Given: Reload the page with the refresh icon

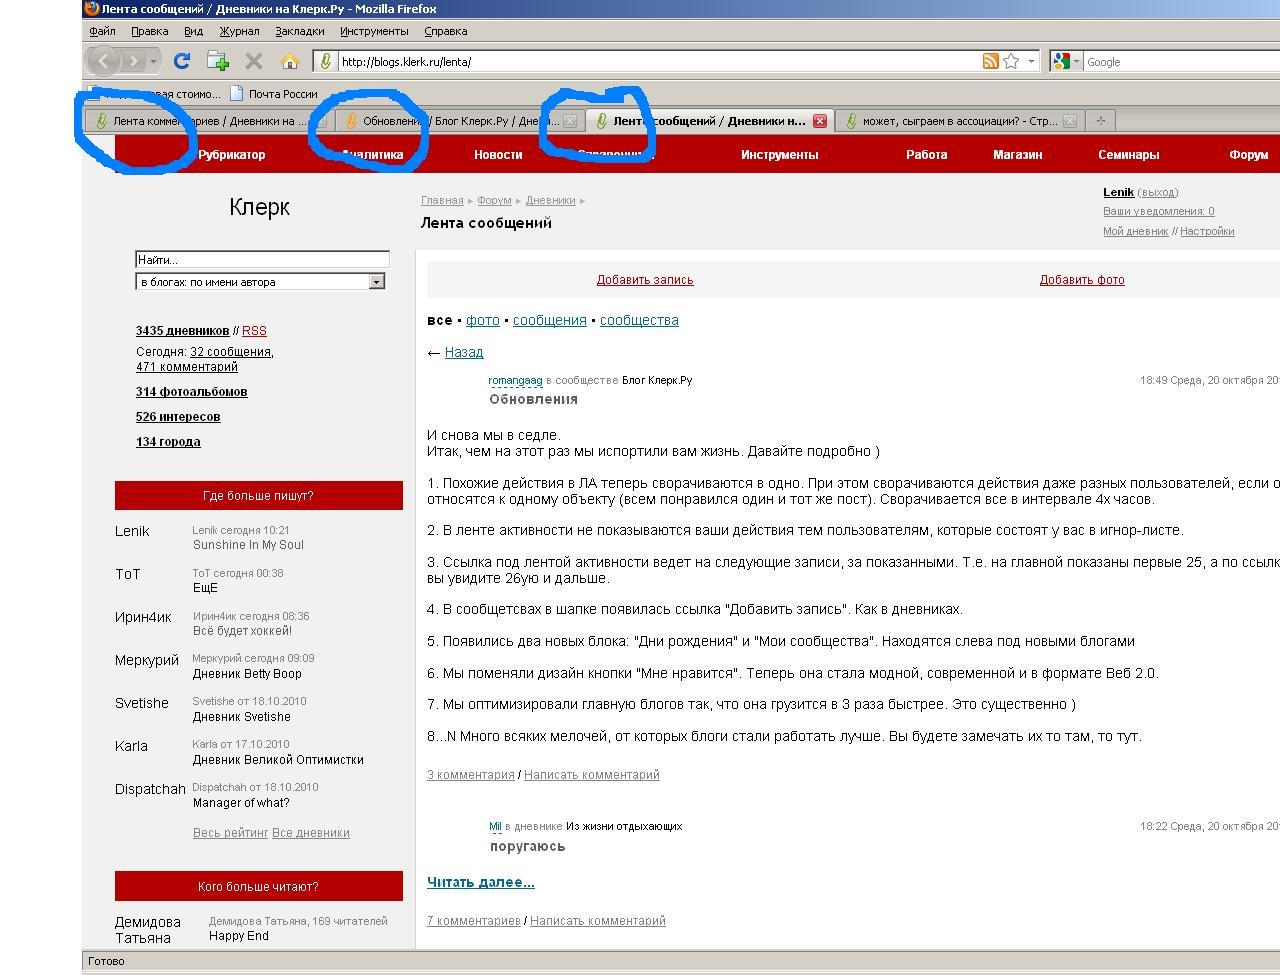Looking at the screenshot, I should coord(182,61).
